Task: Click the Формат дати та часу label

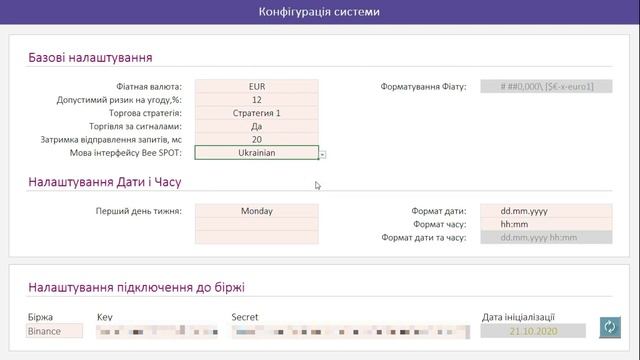Action: pos(424,238)
